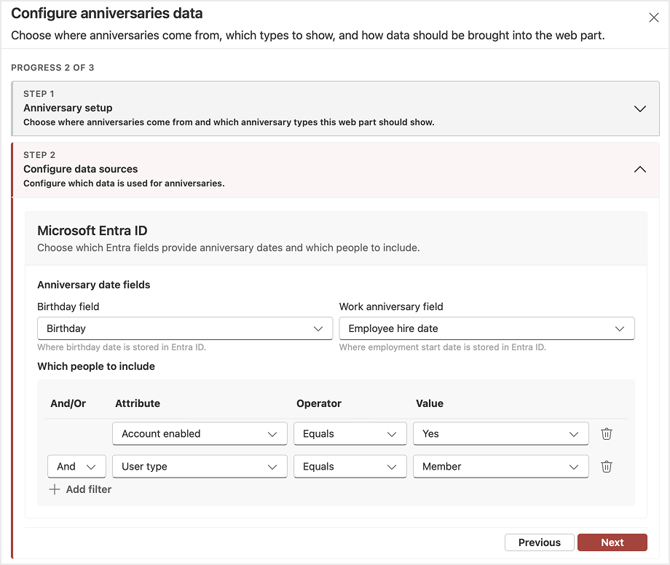Close the Configure anniversaries data dialog
Screen dimensions: 670x565
(654, 18)
